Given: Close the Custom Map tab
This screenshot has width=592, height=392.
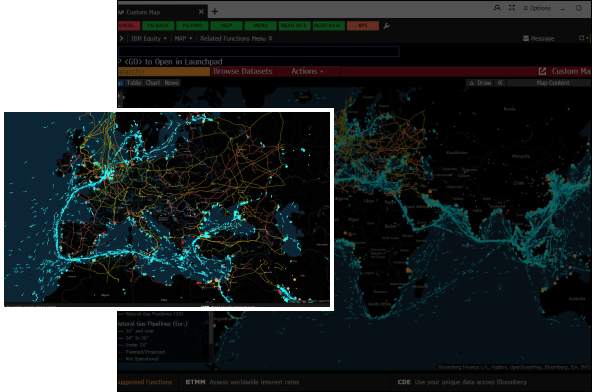Looking at the screenshot, I should click(x=201, y=12).
